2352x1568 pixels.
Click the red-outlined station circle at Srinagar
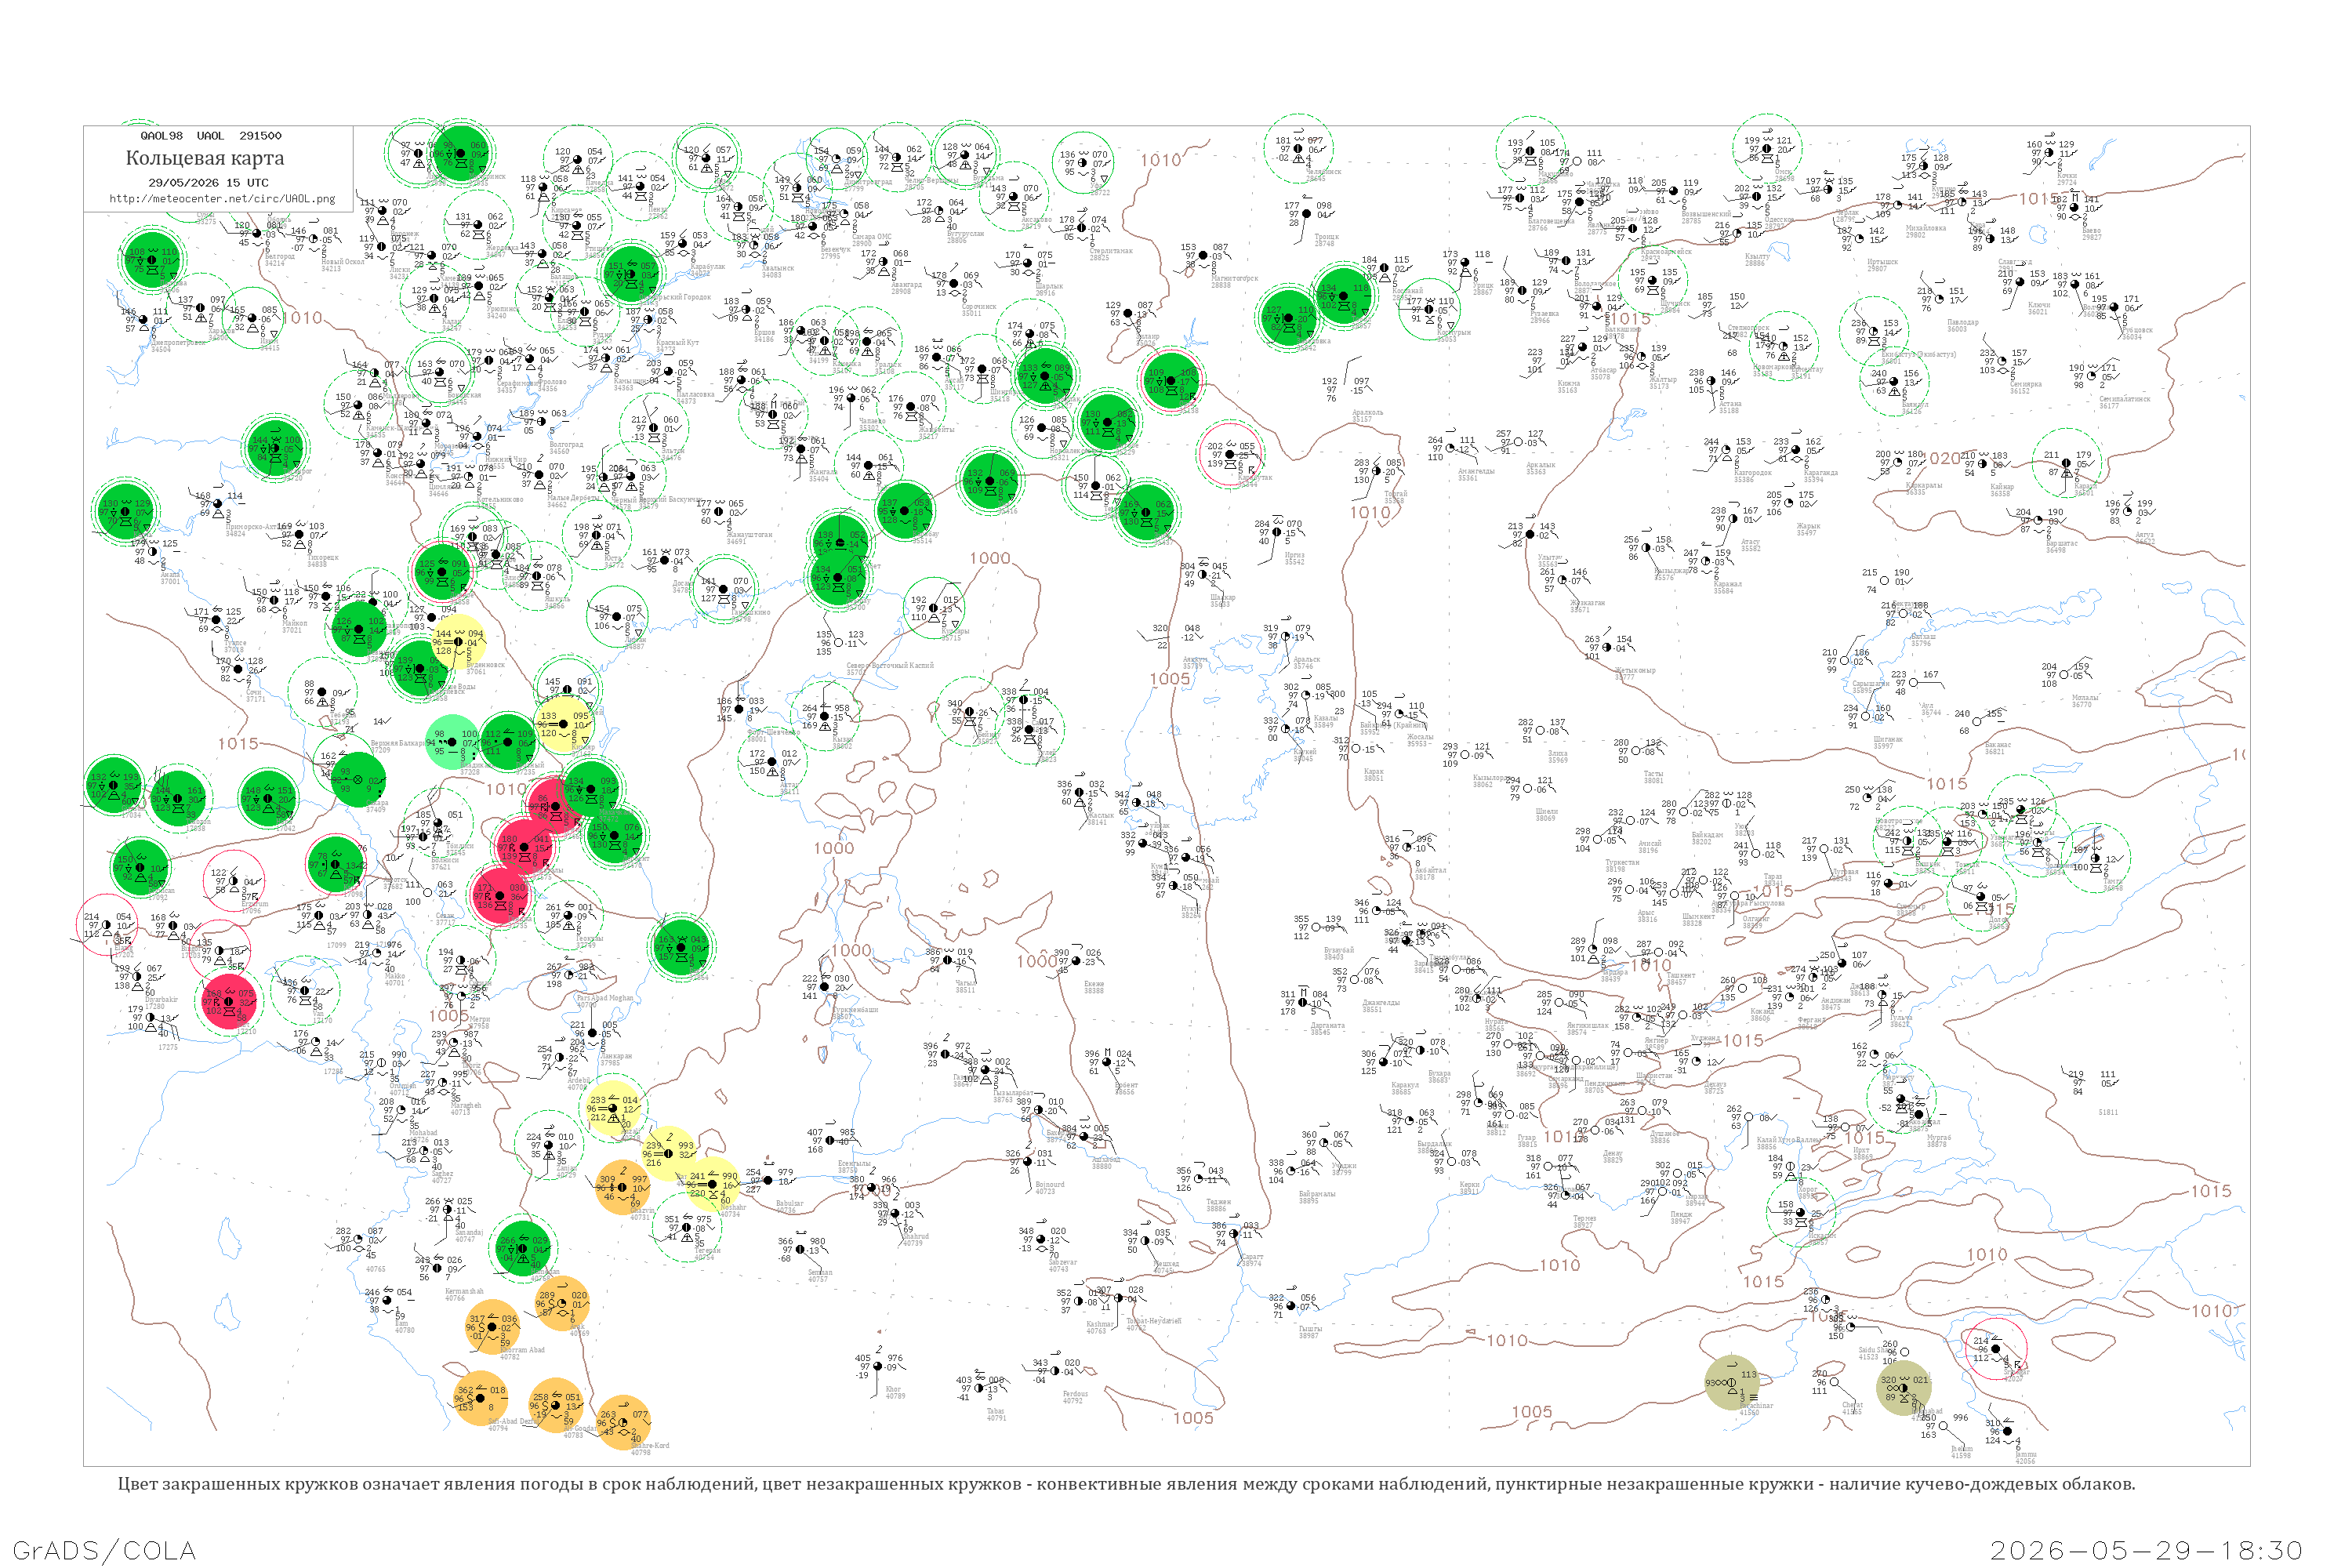pyautogui.click(x=1995, y=1348)
